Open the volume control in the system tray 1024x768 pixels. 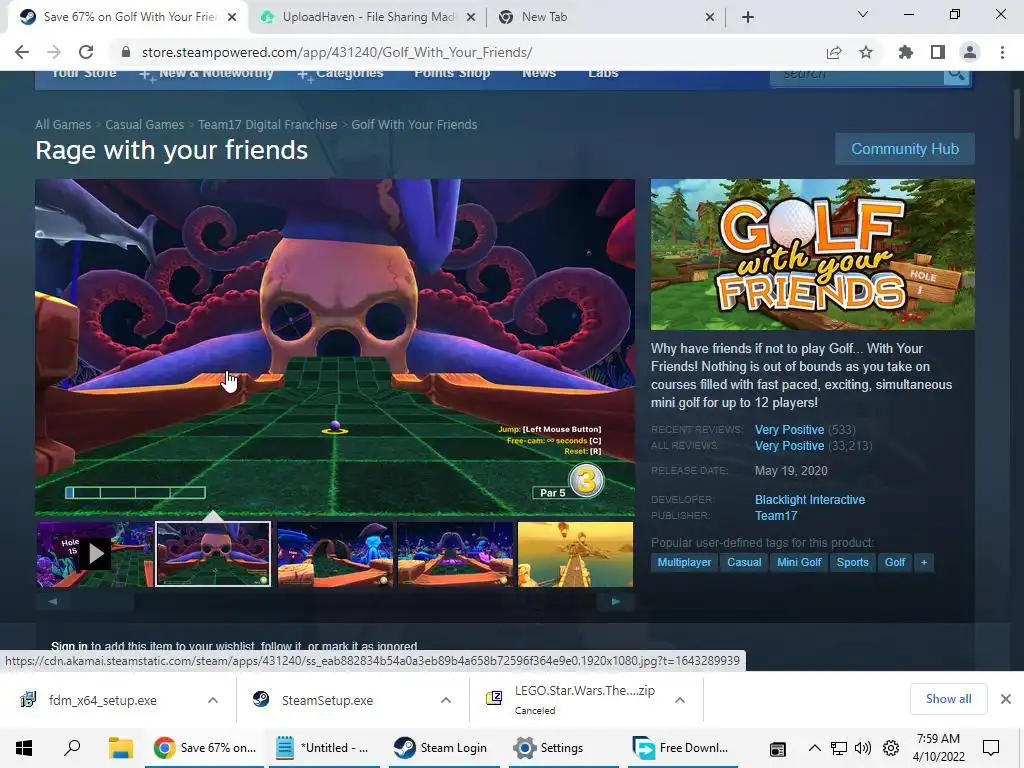click(863, 748)
